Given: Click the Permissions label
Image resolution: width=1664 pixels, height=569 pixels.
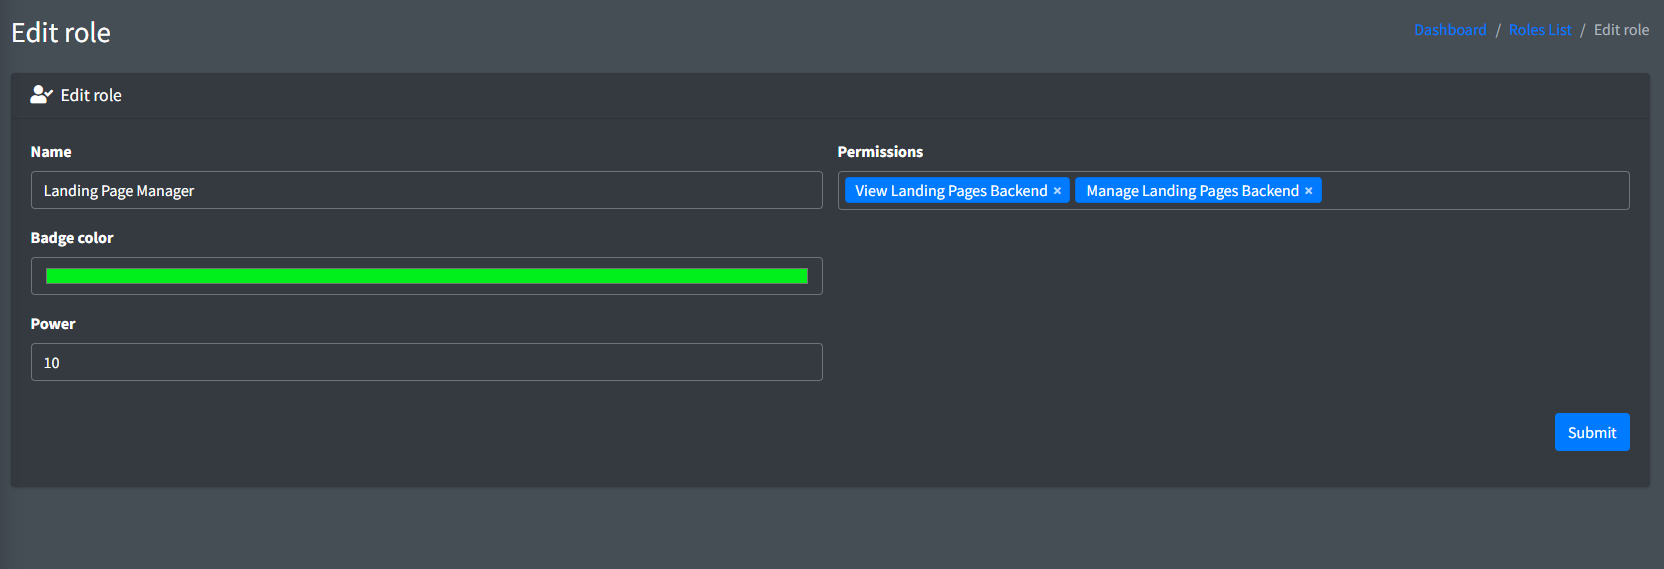Looking at the screenshot, I should (x=880, y=152).
